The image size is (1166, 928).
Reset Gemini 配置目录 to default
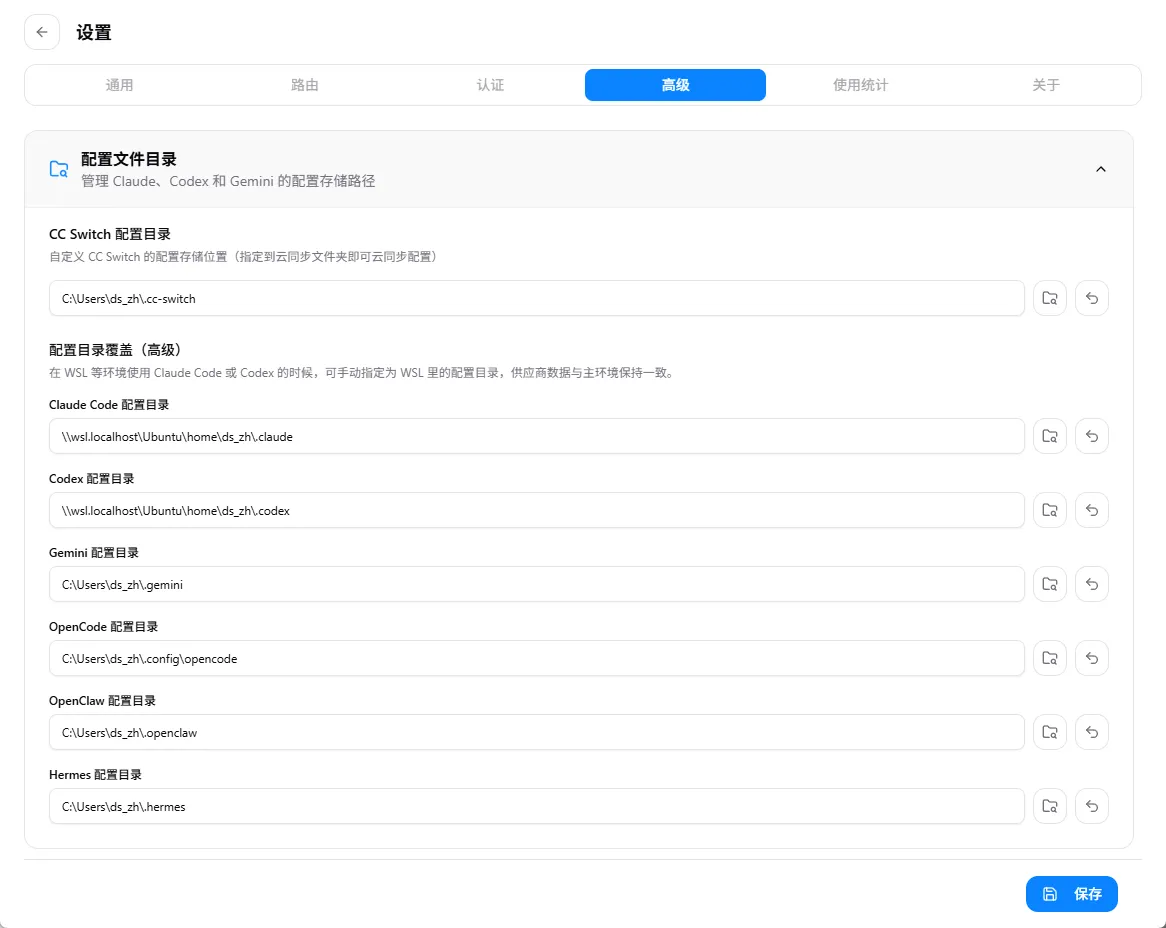(1092, 584)
